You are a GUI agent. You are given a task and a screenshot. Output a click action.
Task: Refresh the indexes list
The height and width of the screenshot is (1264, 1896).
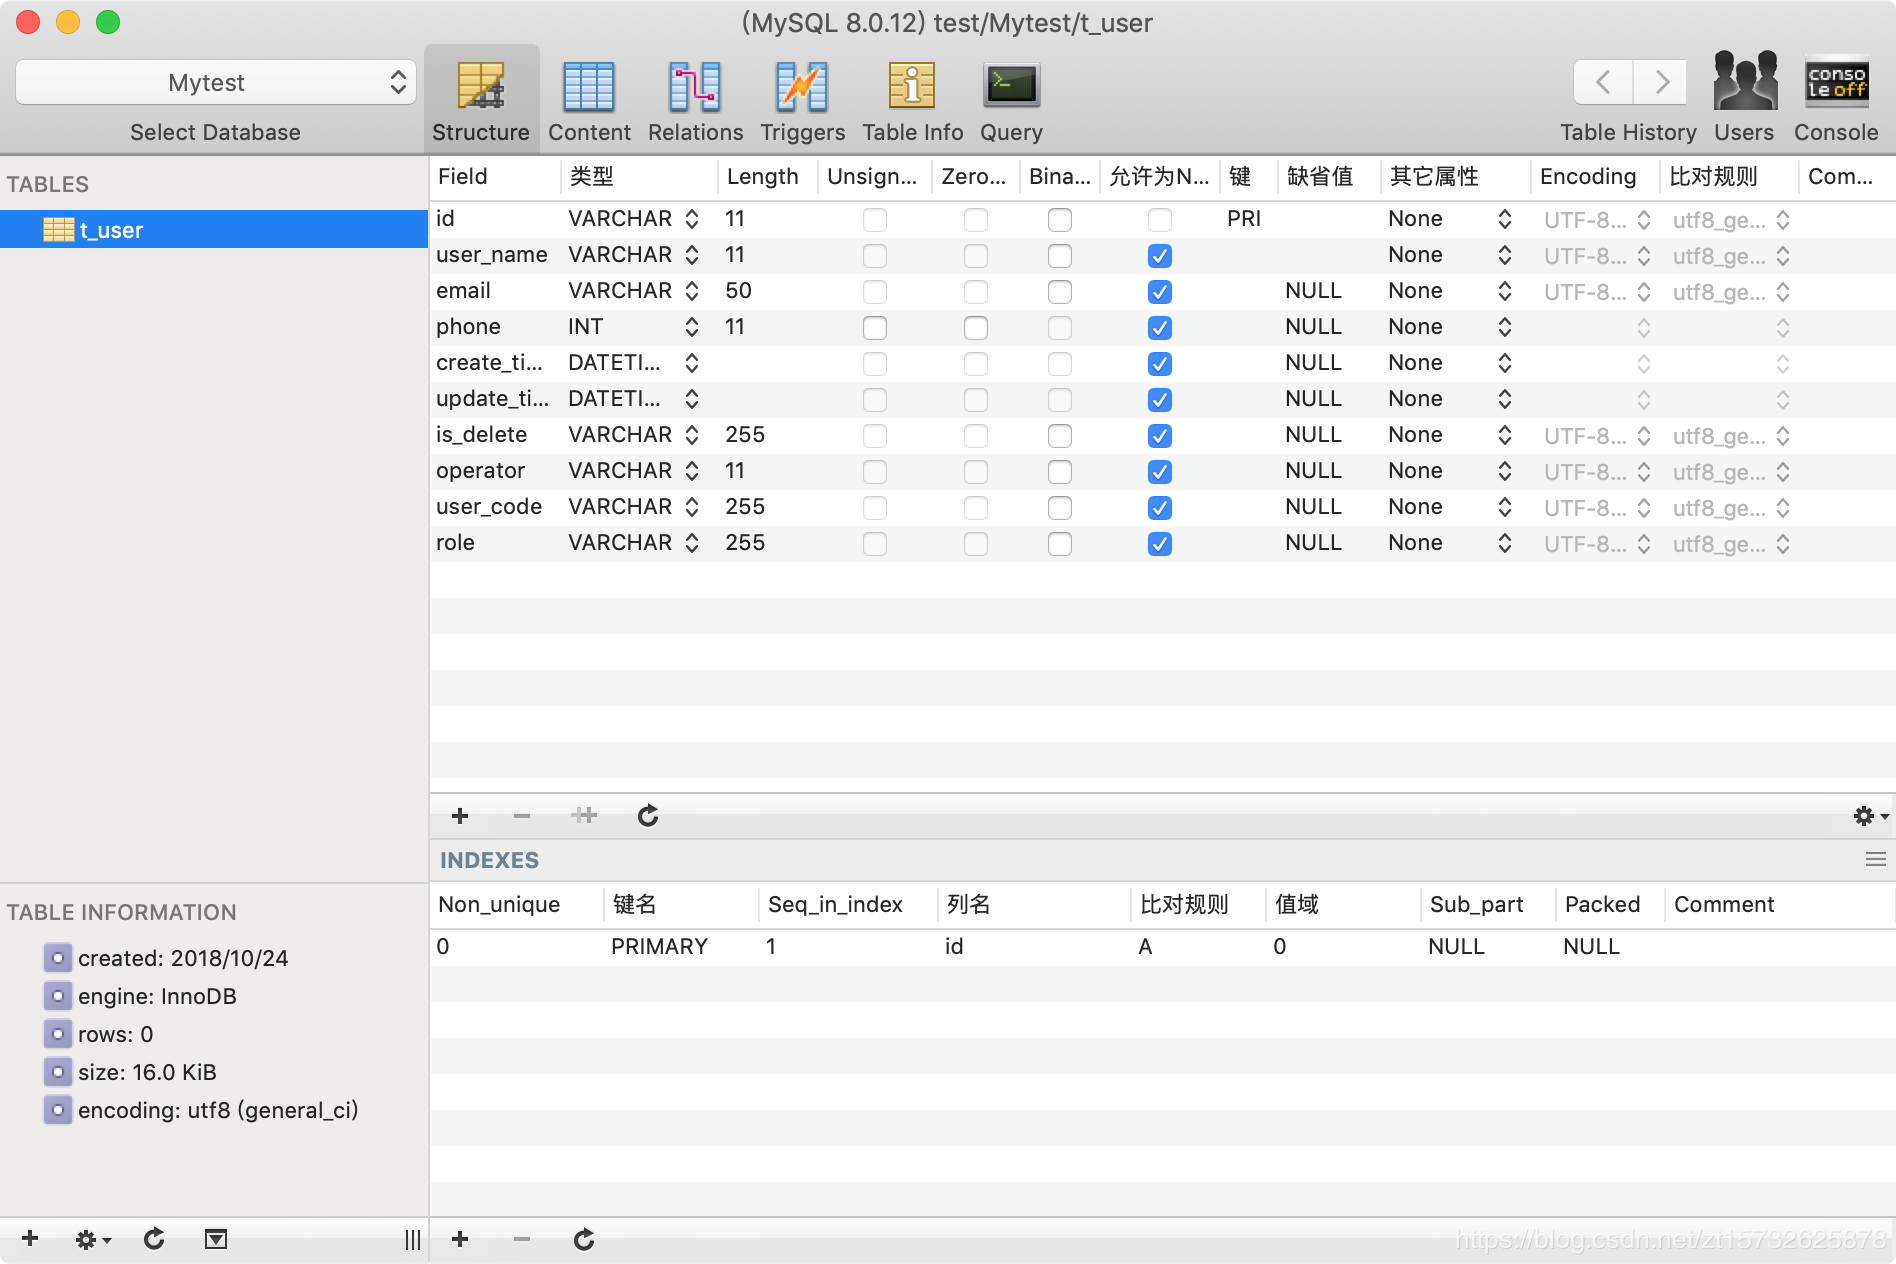click(x=584, y=1240)
